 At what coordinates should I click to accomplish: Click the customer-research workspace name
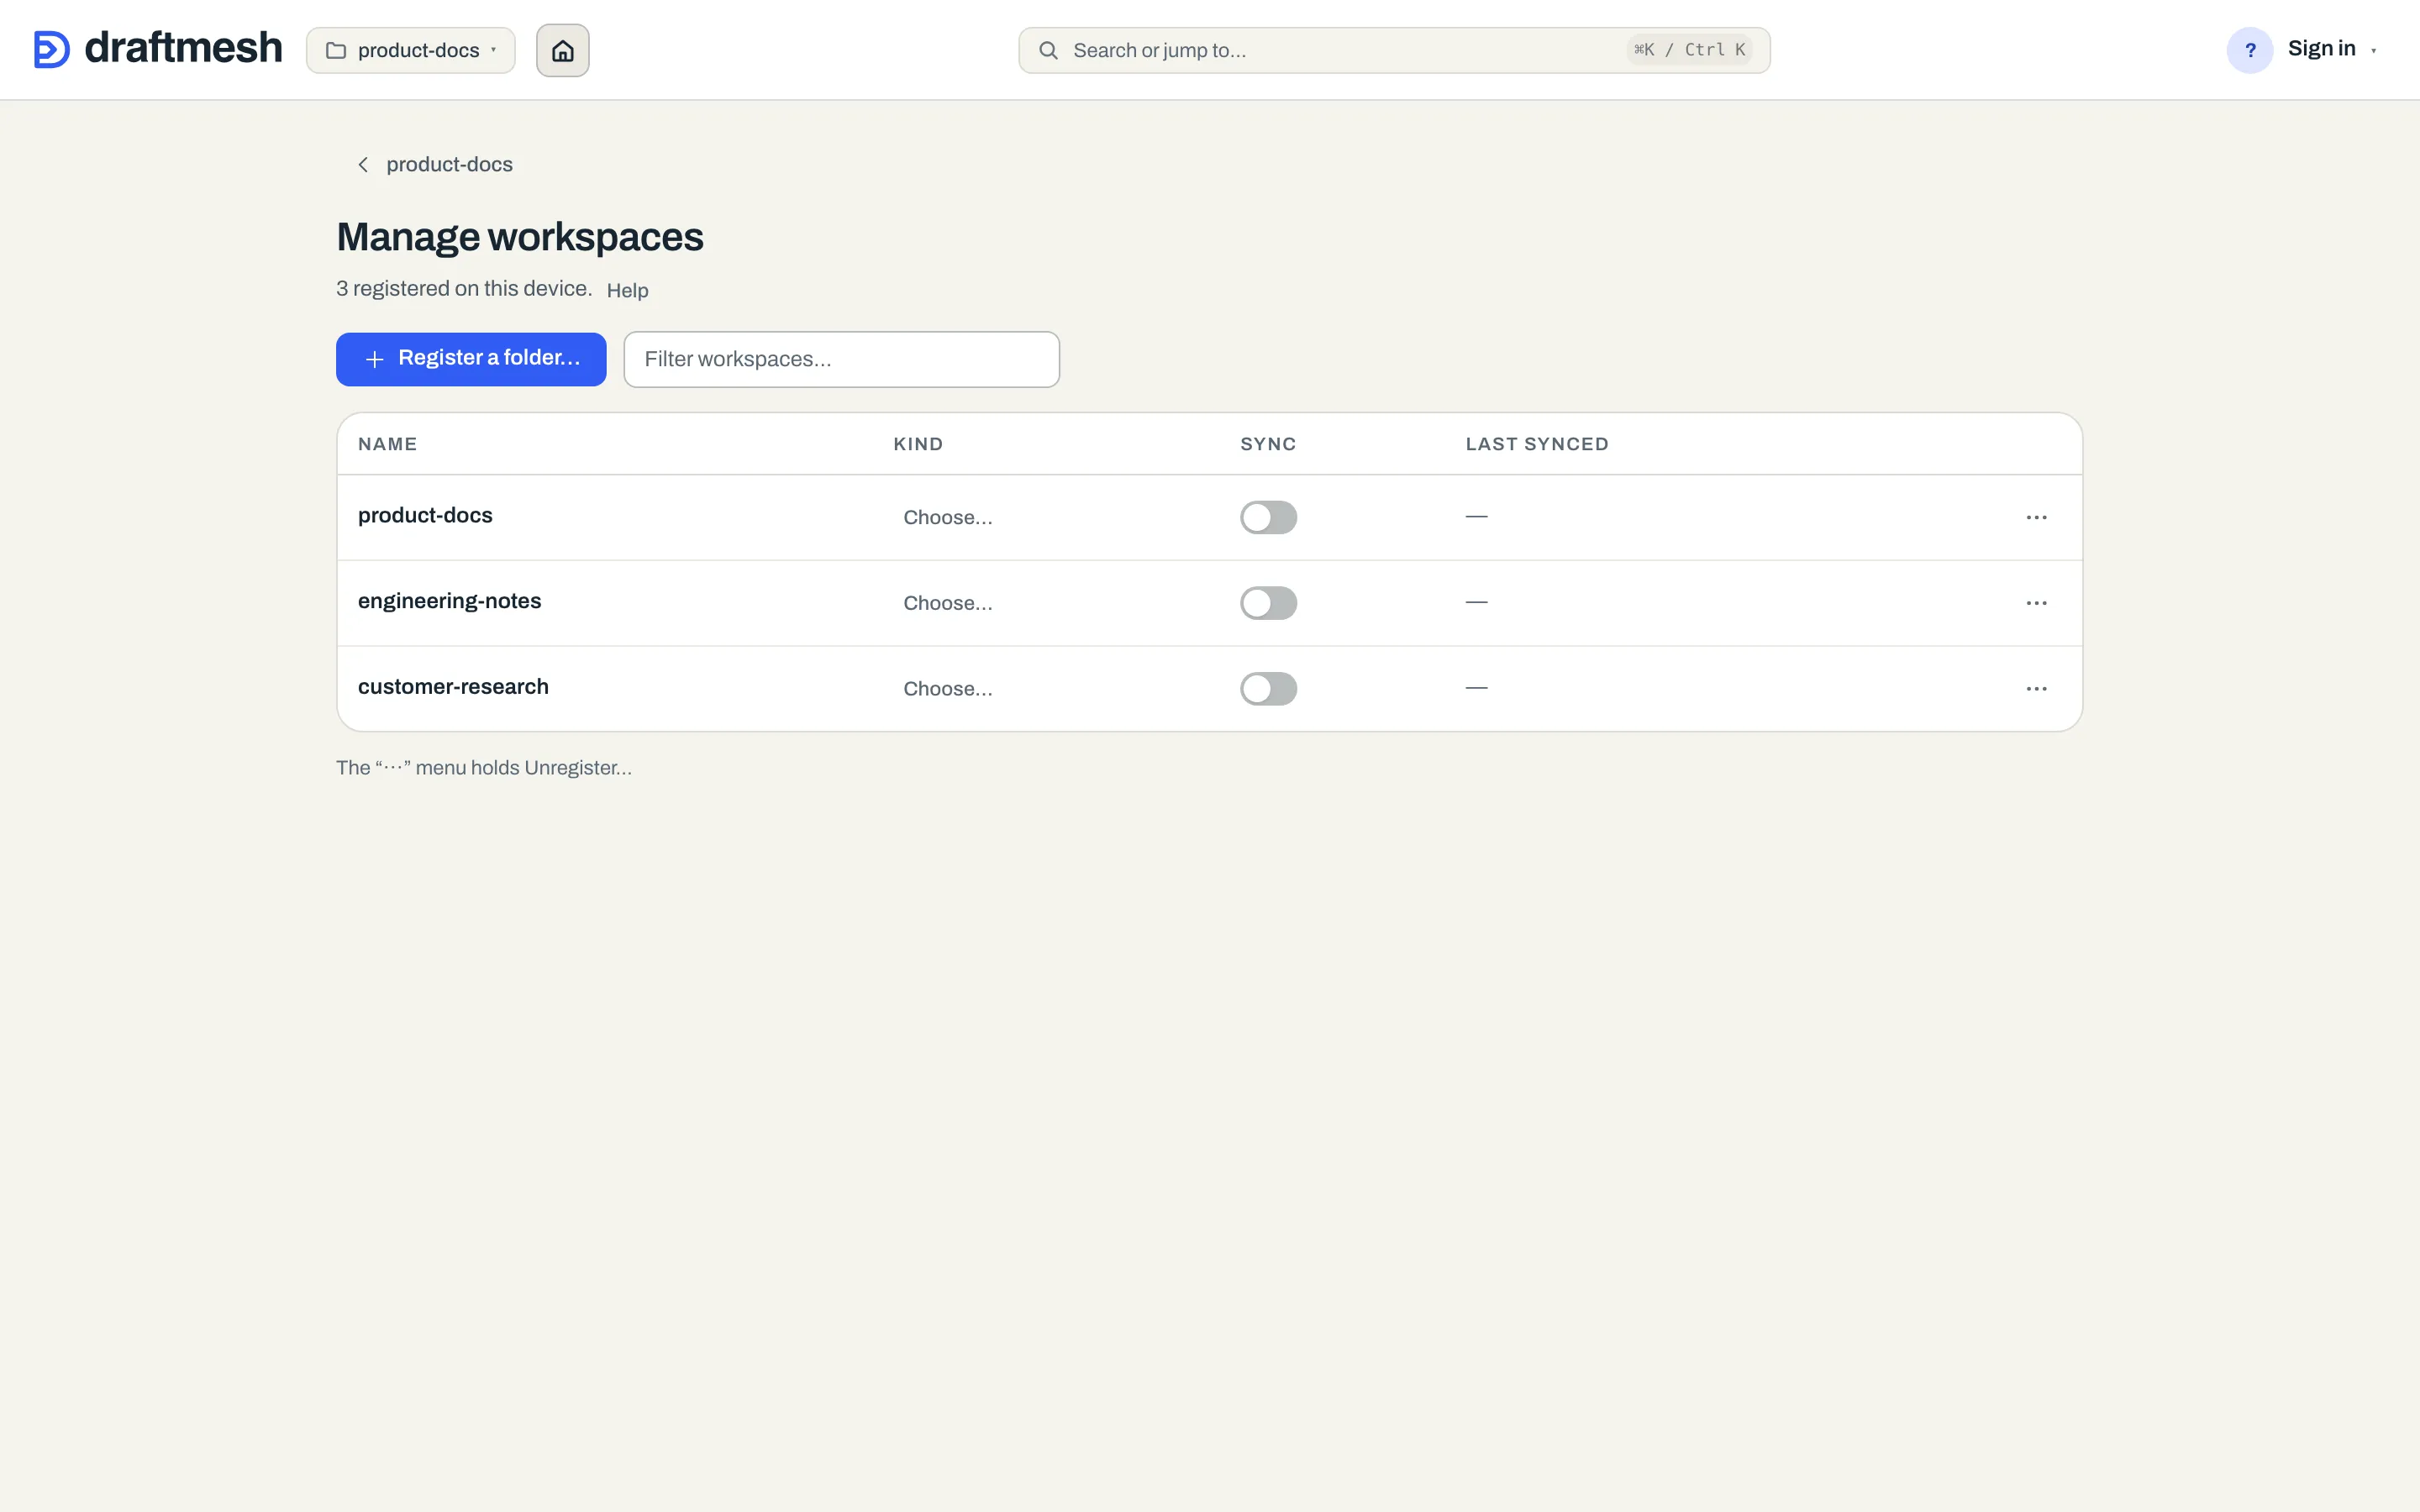pos(453,687)
